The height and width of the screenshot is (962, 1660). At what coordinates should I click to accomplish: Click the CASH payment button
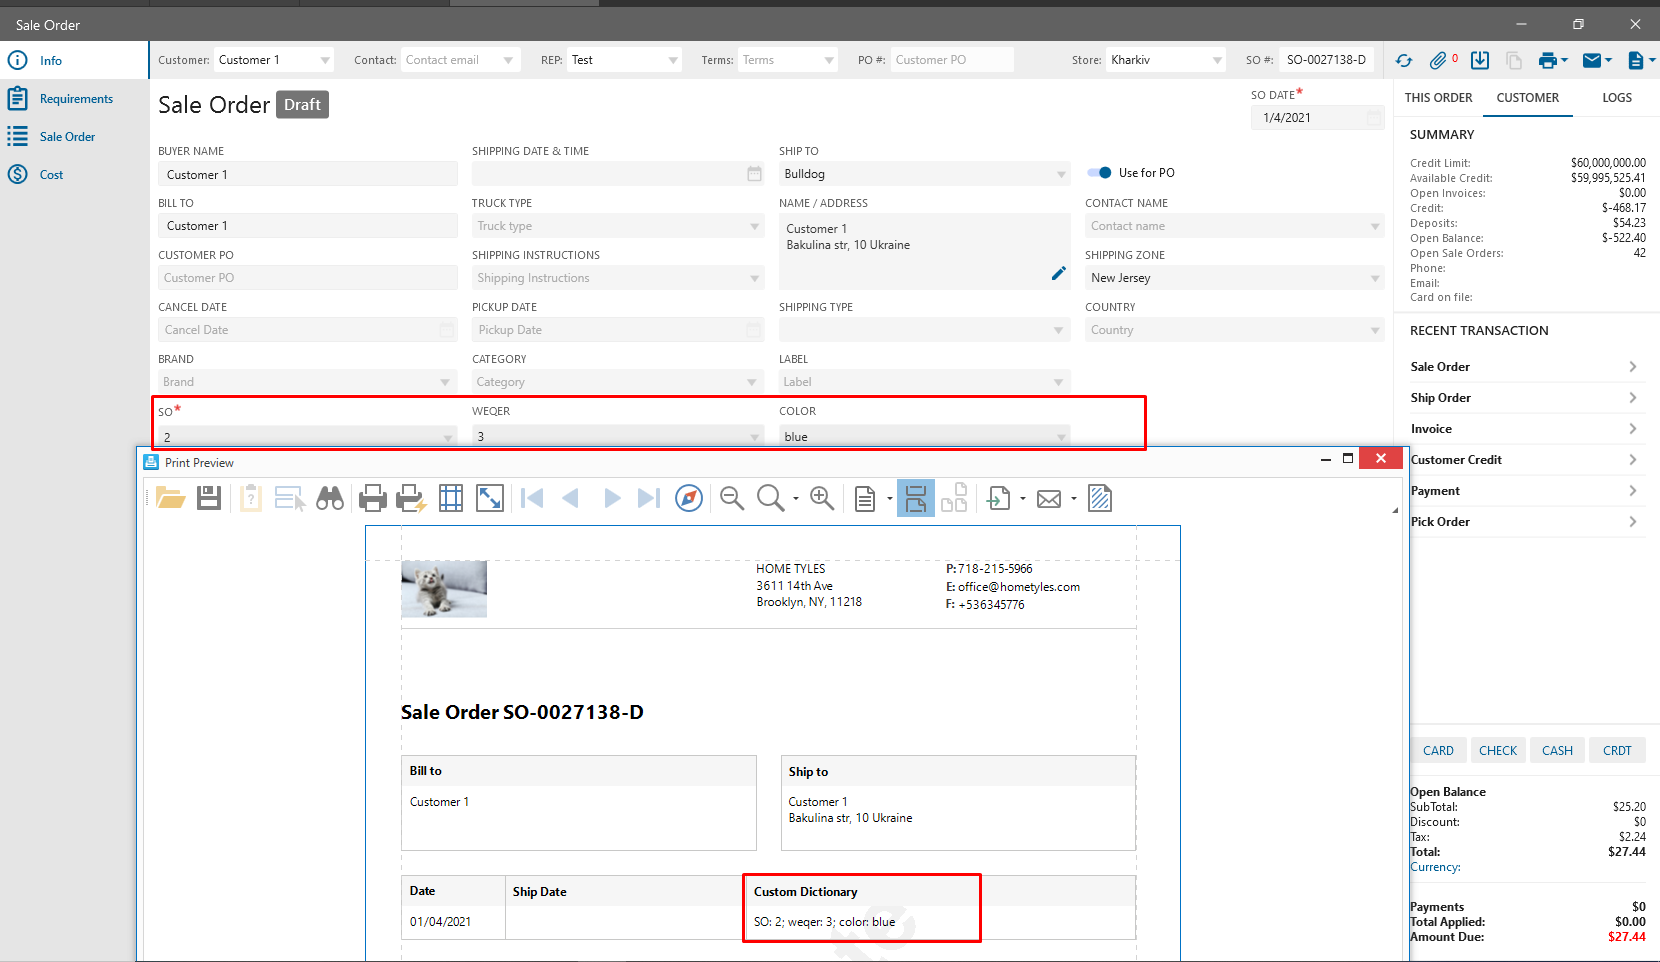coord(1557,751)
